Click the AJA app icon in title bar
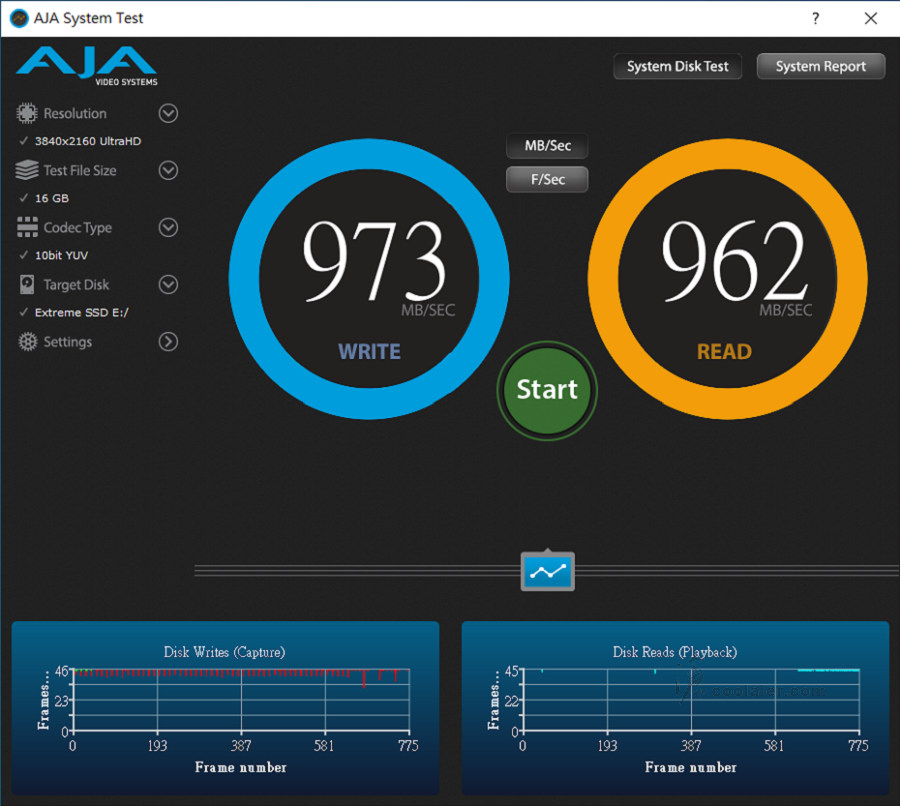Image resolution: width=900 pixels, height=806 pixels. click(20, 18)
